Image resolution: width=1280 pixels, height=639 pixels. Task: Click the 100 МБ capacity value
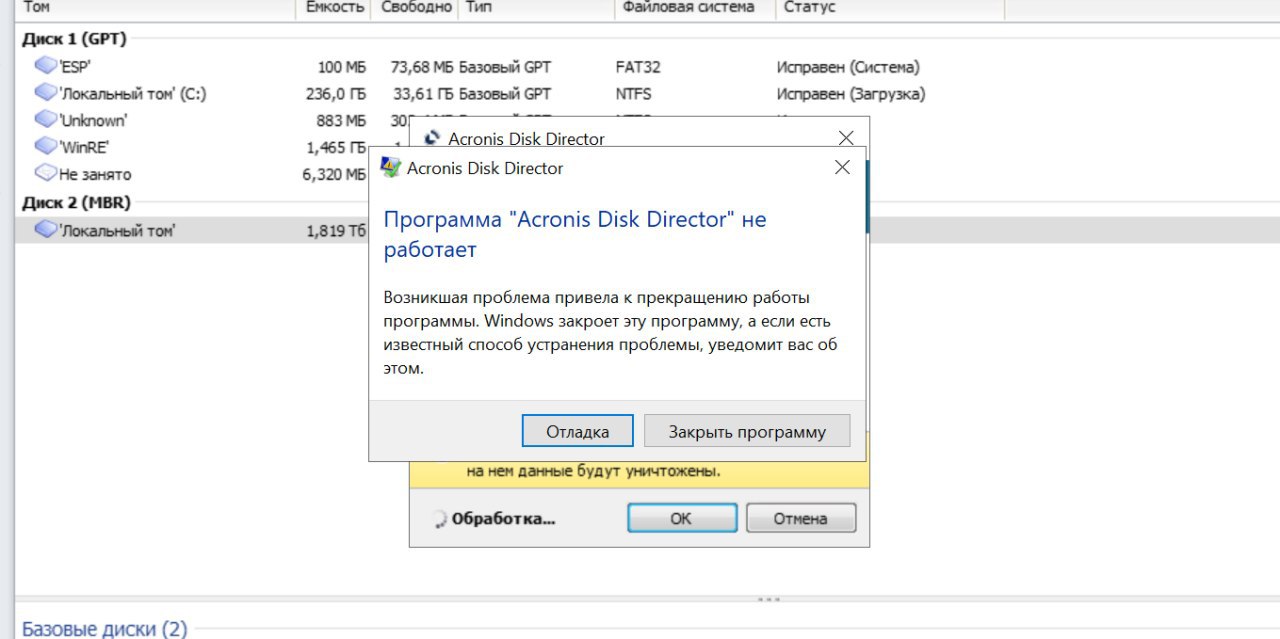(342, 67)
